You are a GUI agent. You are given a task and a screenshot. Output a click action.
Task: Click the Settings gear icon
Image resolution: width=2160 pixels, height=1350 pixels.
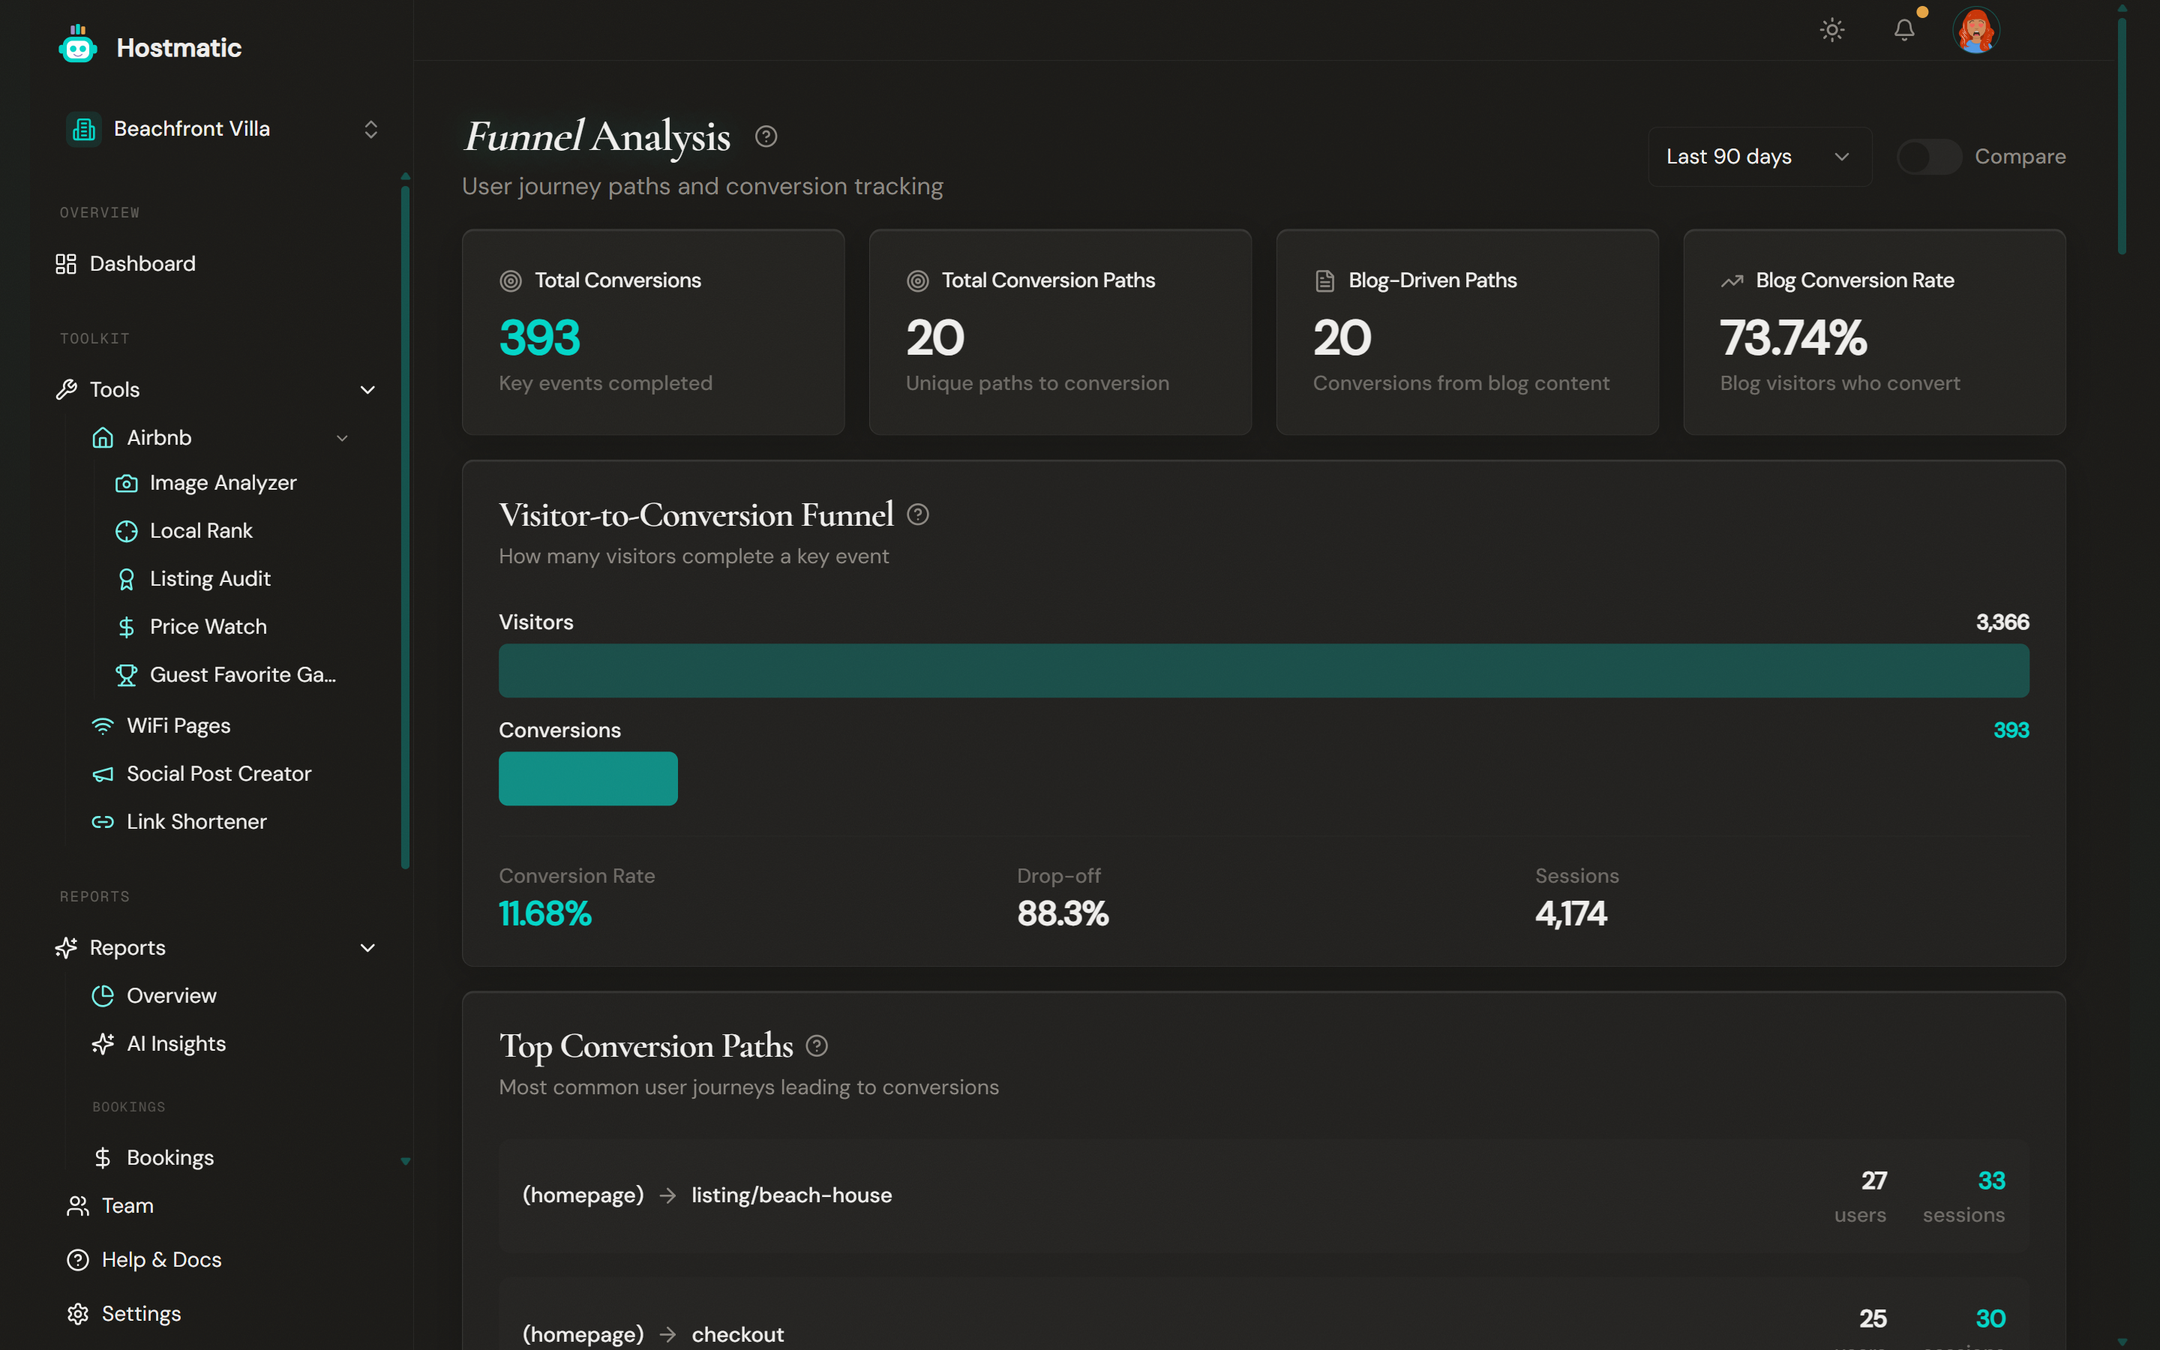pyautogui.click(x=78, y=1314)
